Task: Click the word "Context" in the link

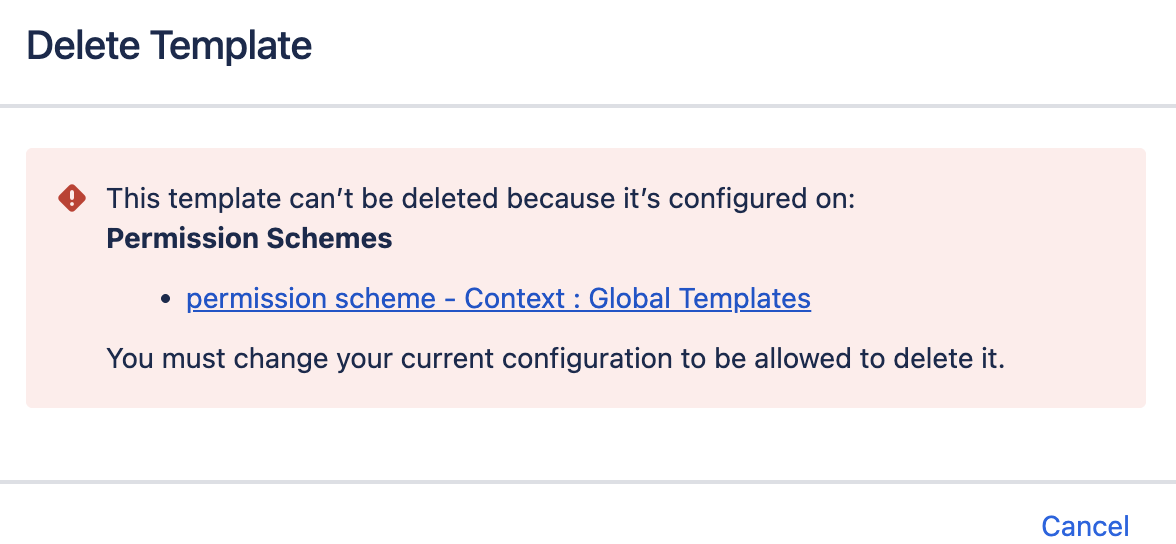Action: click(517, 298)
